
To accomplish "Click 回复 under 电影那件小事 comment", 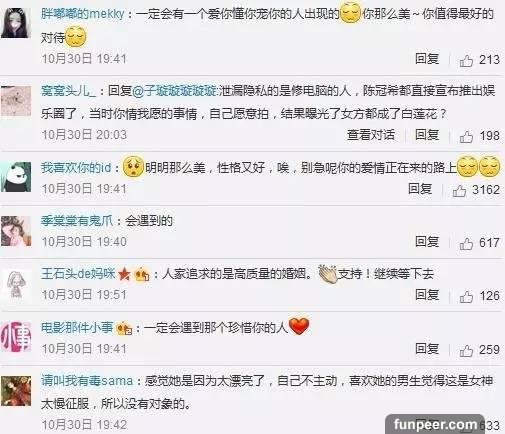I will click(427, 349).
